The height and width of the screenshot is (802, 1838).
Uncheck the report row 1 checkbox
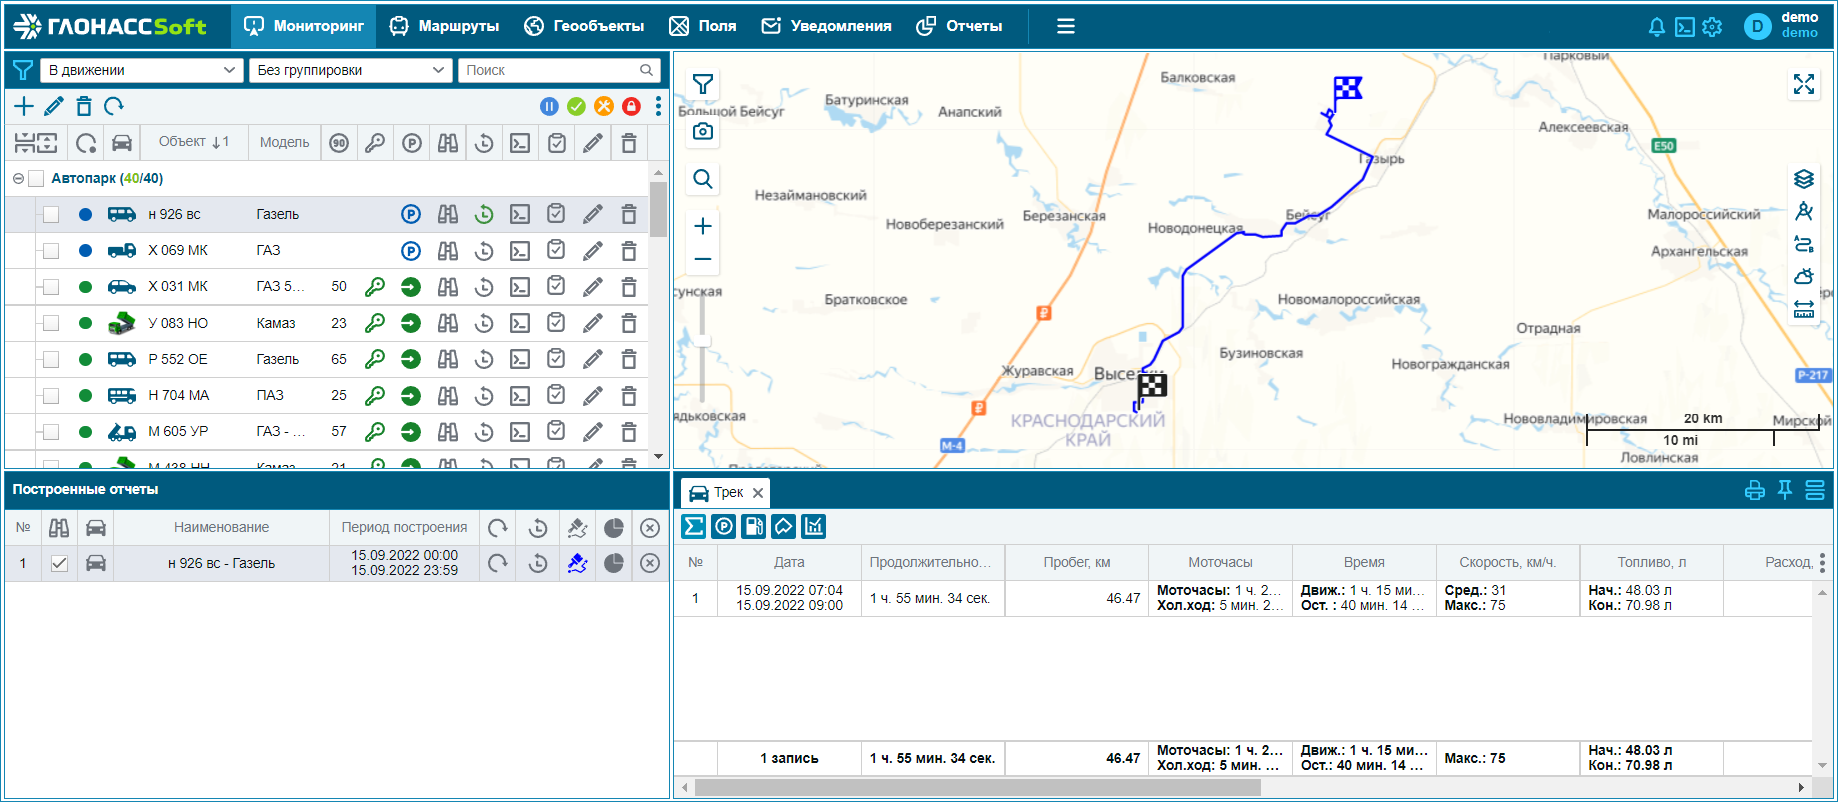click(x=59, y=563)
